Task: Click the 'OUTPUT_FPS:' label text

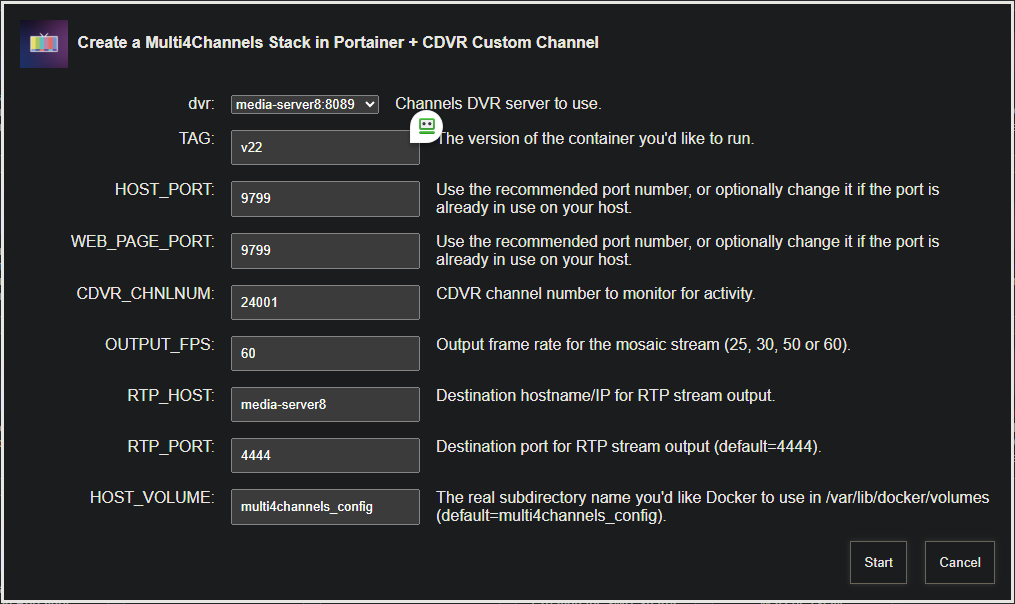Action: coord(159,344)
